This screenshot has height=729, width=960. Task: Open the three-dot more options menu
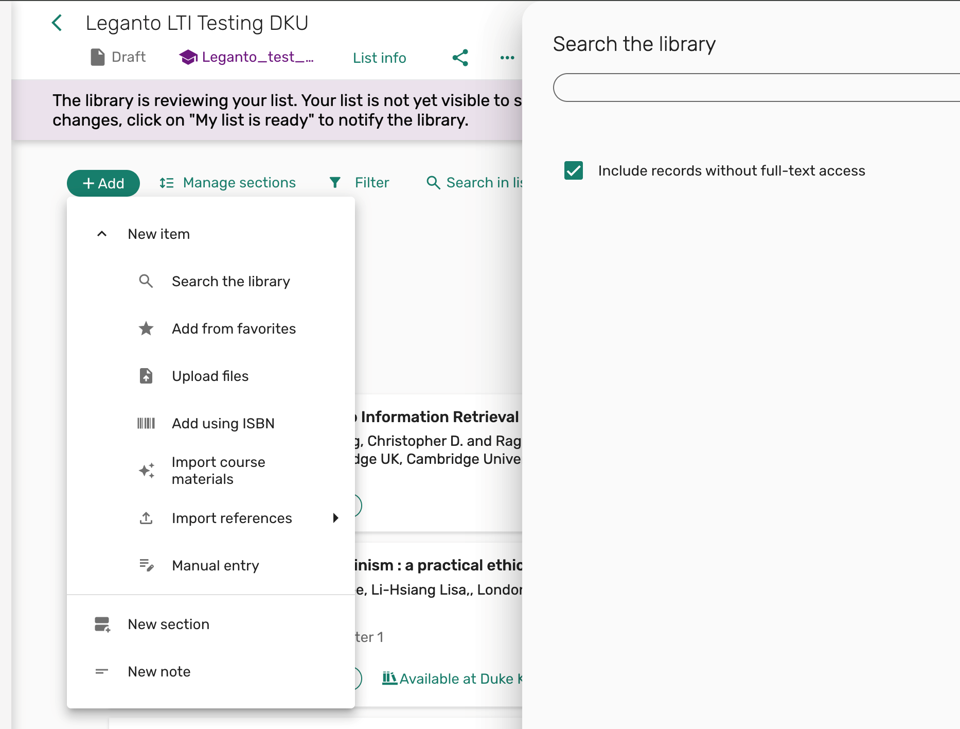point(507,58)
